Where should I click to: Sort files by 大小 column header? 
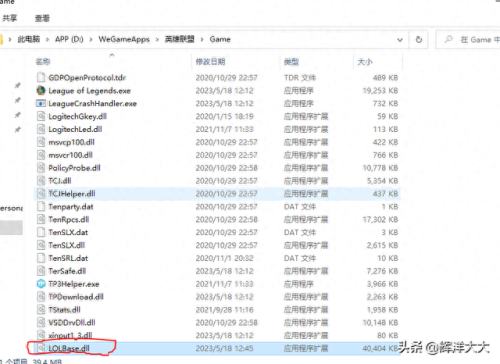click(365, 62)
